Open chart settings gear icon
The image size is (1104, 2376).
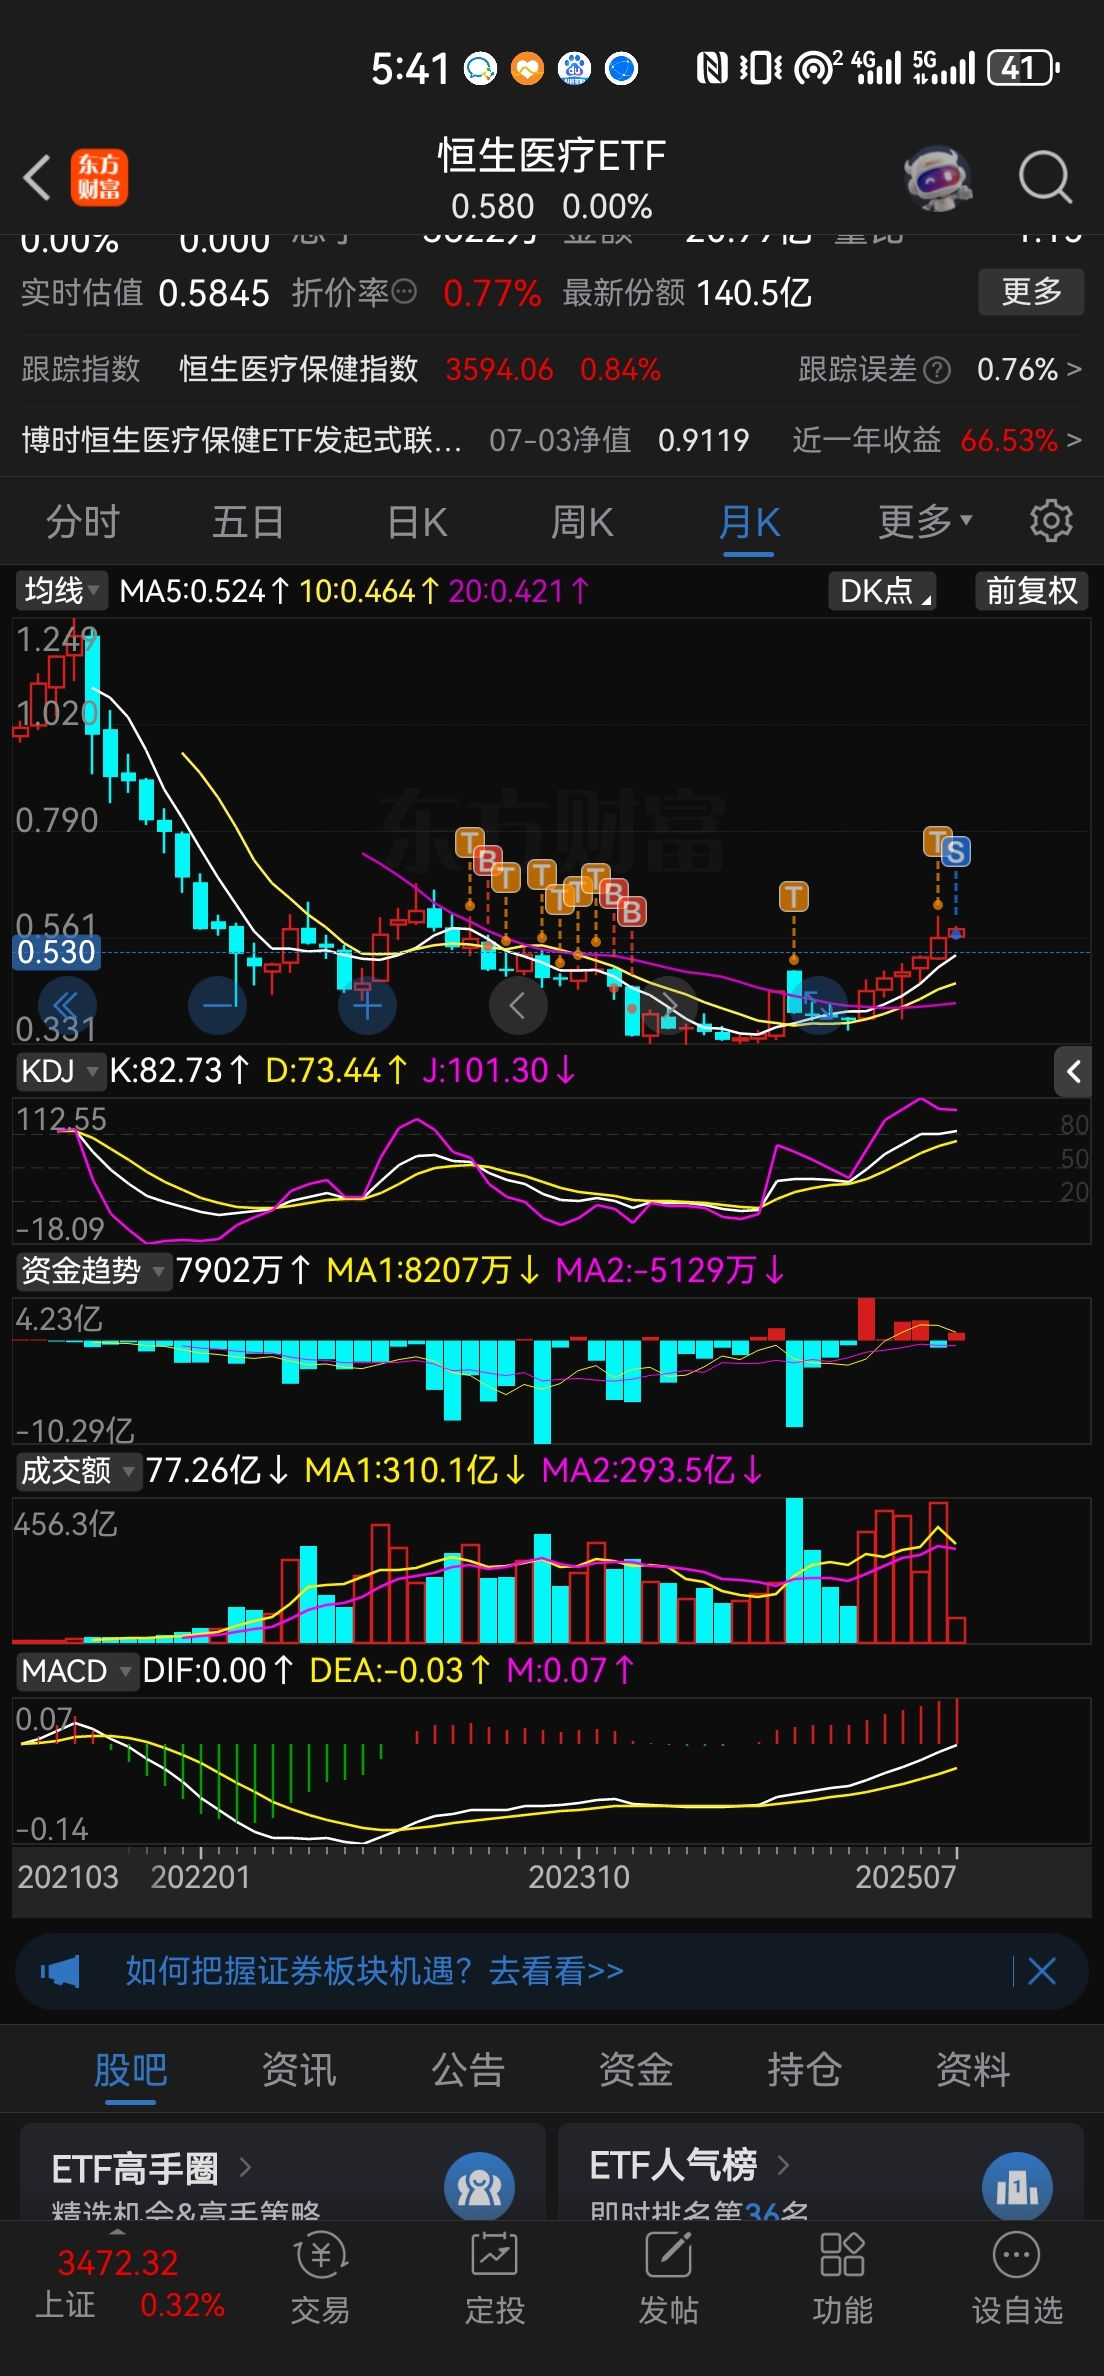click(1051, 521)
